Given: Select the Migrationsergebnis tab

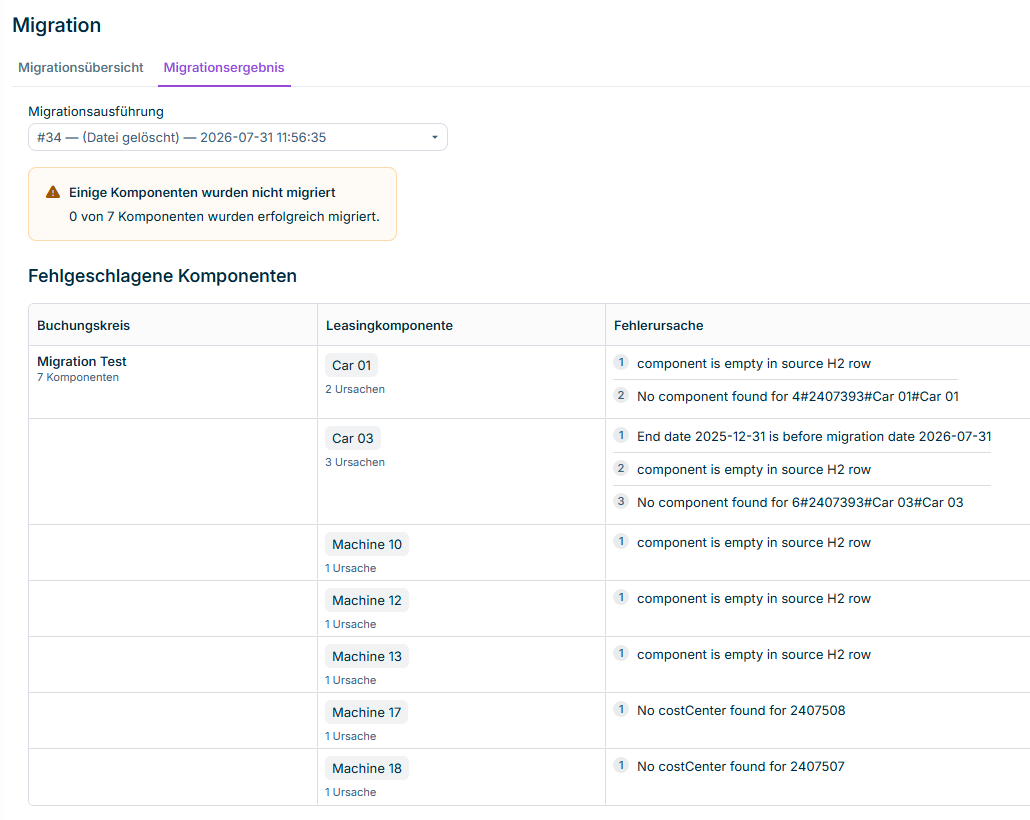Looking at the screenshot, I should pos(224,68).
